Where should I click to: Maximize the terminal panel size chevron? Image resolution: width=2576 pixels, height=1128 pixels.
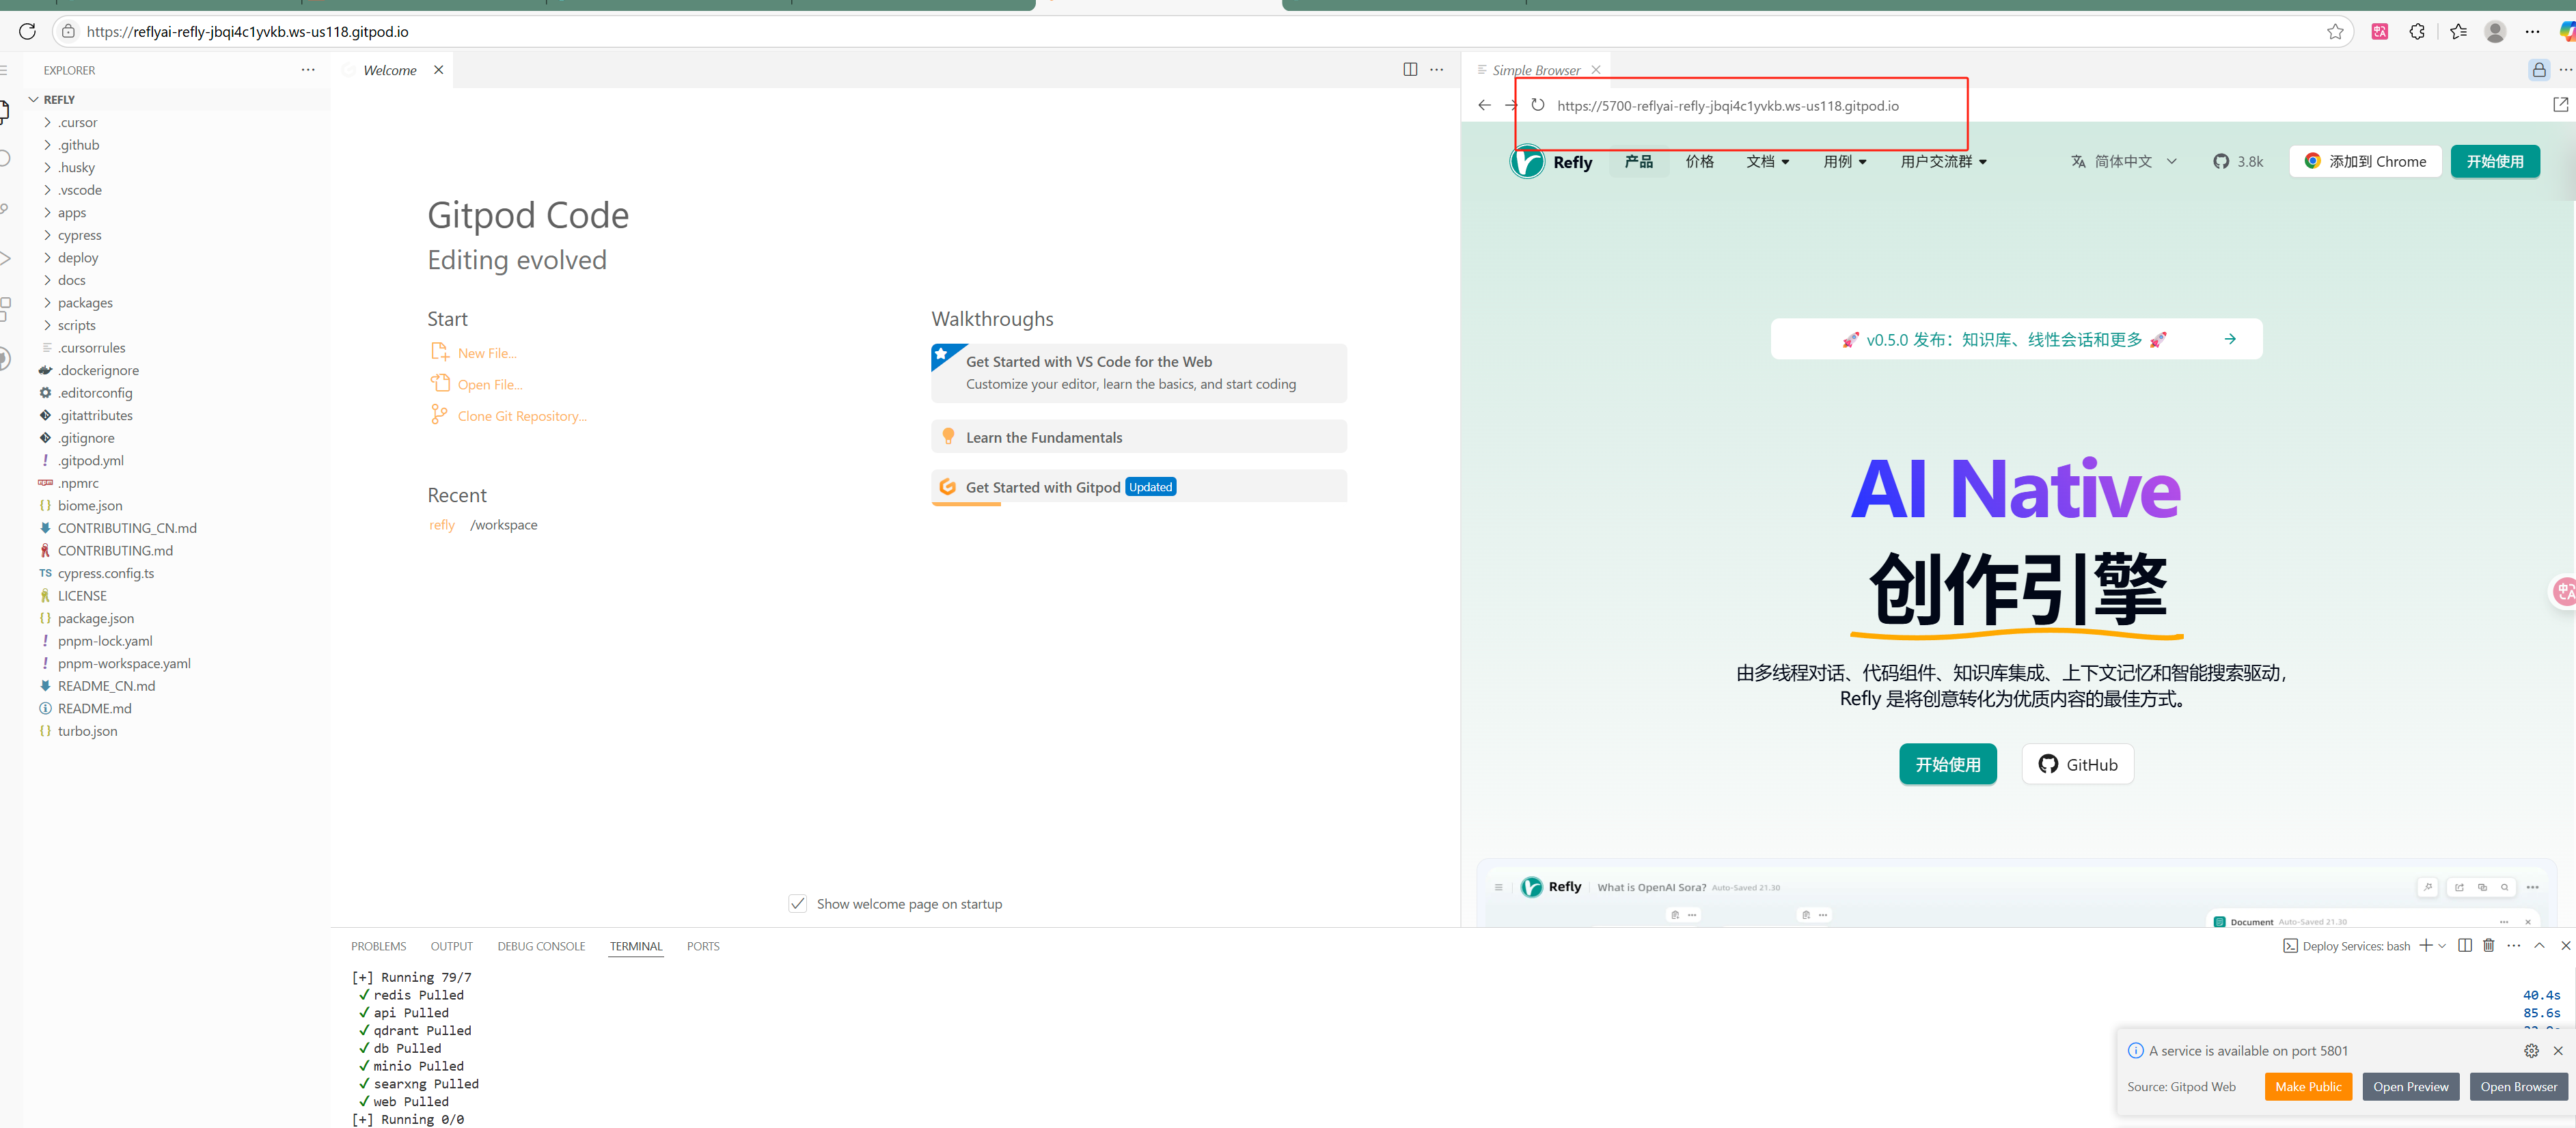pyautogui.click(x=2539, y=946)
